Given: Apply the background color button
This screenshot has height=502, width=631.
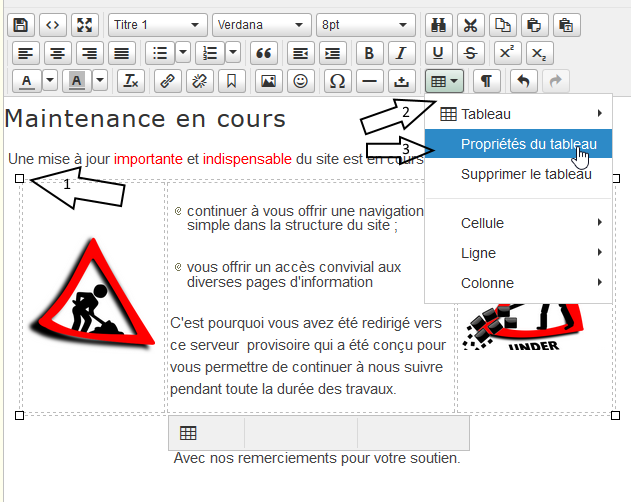Looking at the screenshot, I should [77, 81].
